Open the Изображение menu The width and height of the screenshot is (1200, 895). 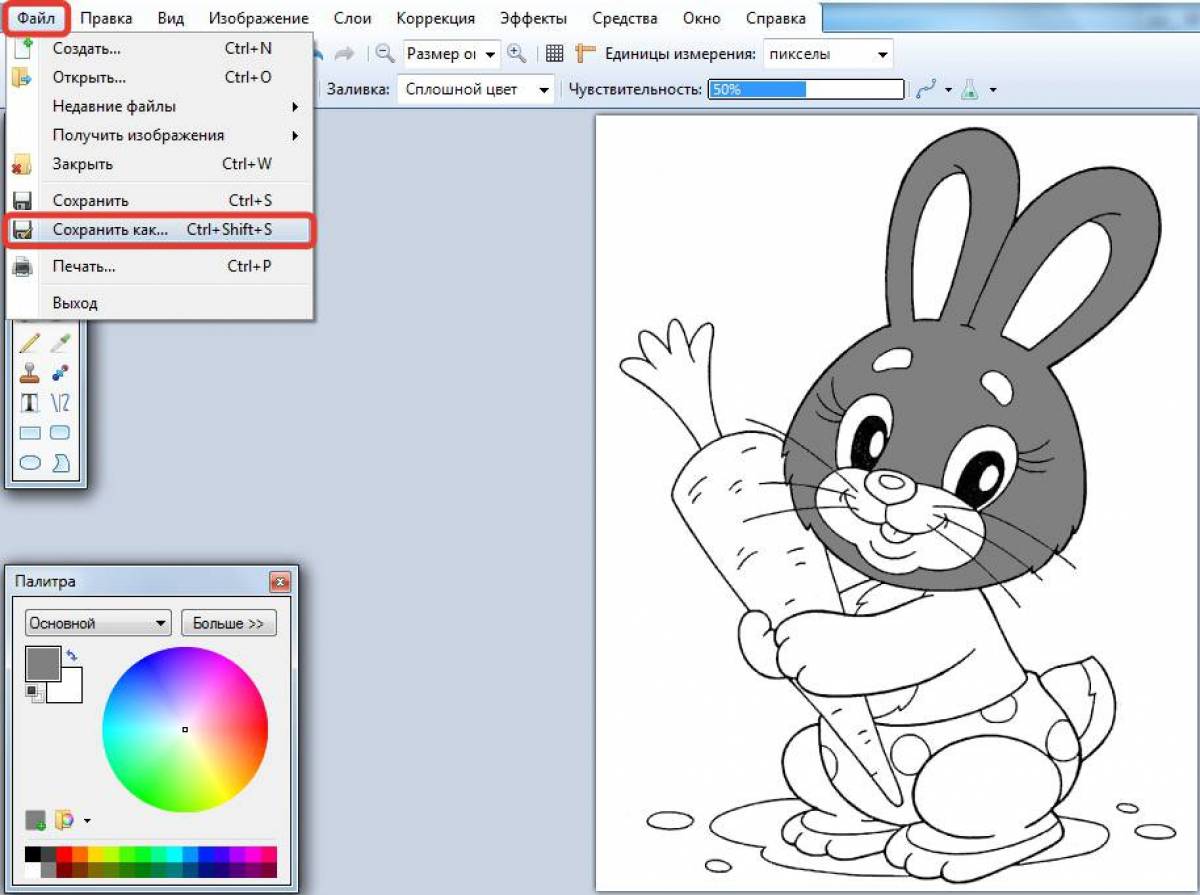point(259,18)
